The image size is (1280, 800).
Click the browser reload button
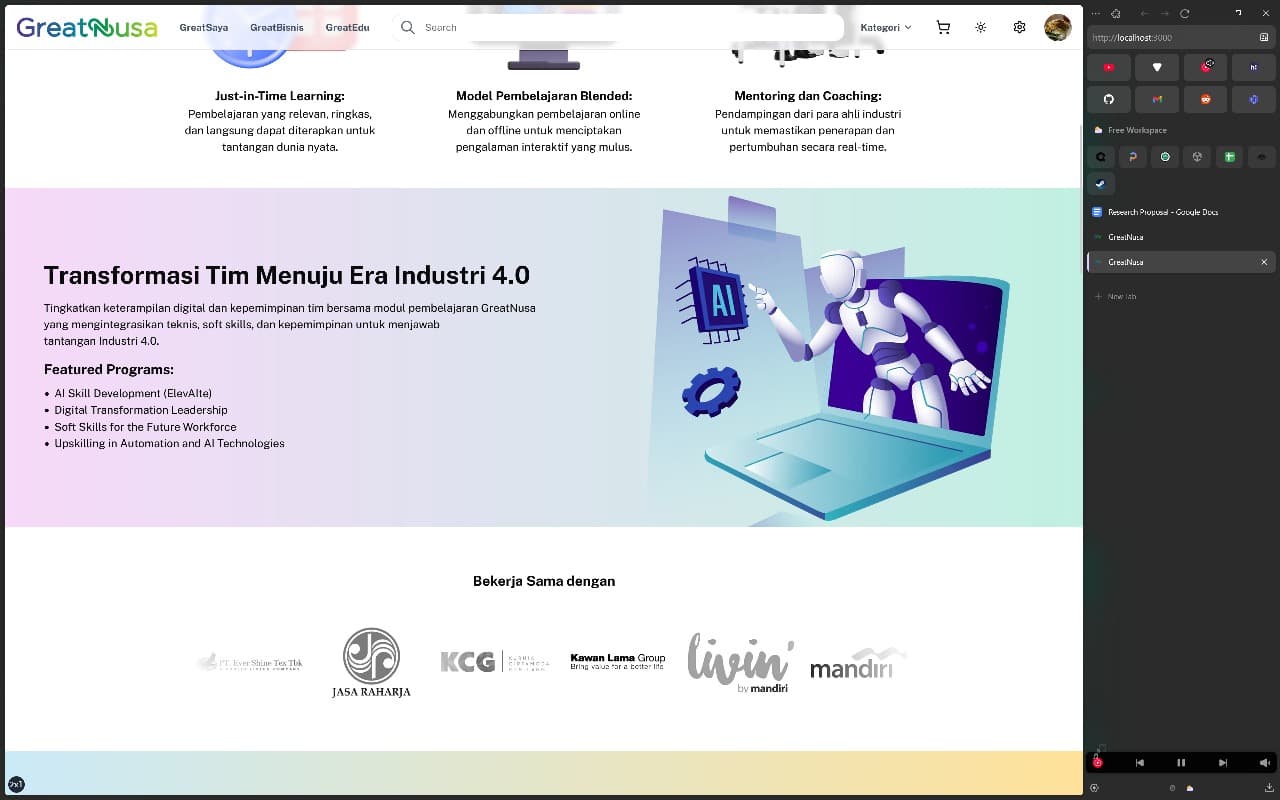click(1185, 13)
